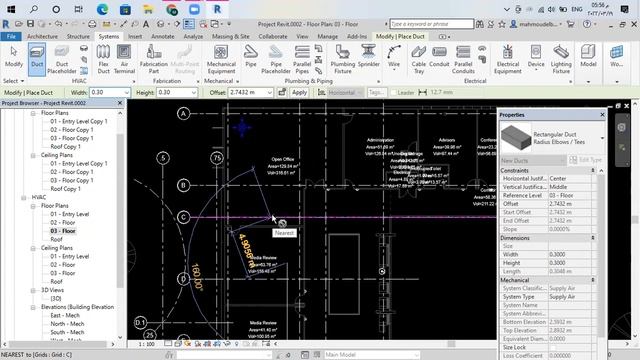Click the keyword search field
The image size is (640, 360).
click(431, 24)
